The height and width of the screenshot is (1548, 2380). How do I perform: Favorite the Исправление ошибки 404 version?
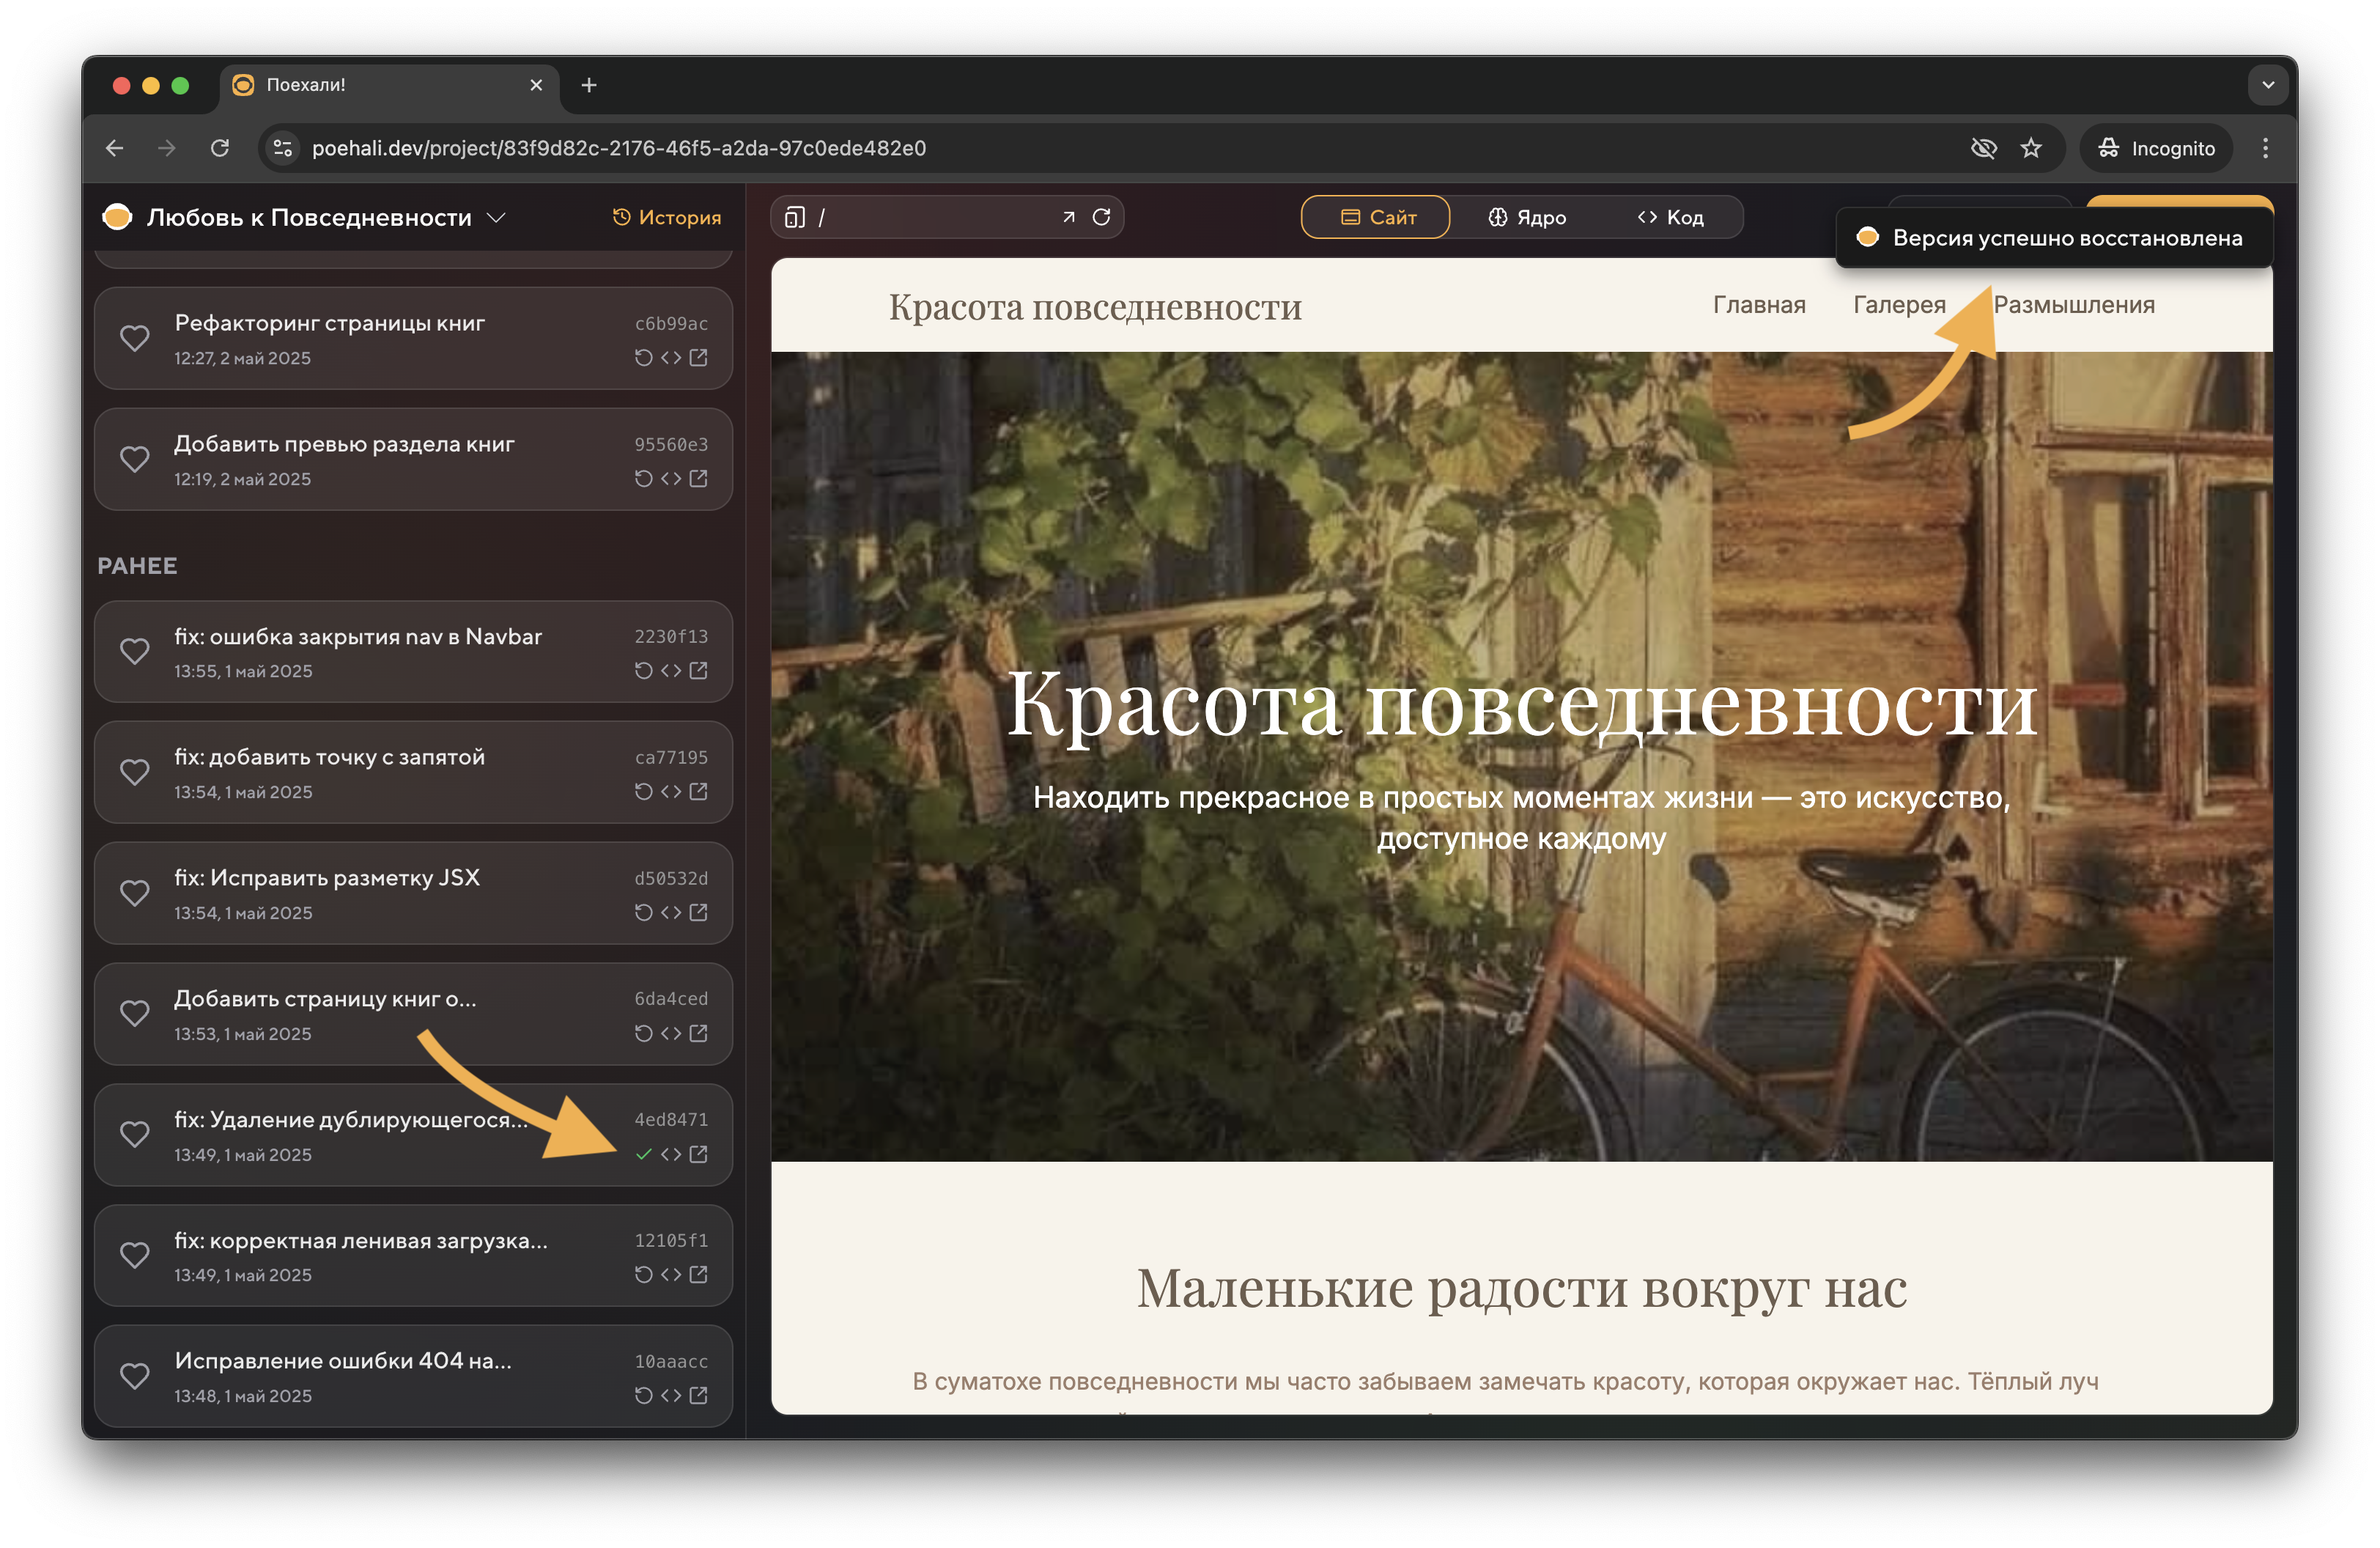pos(136,1375)
